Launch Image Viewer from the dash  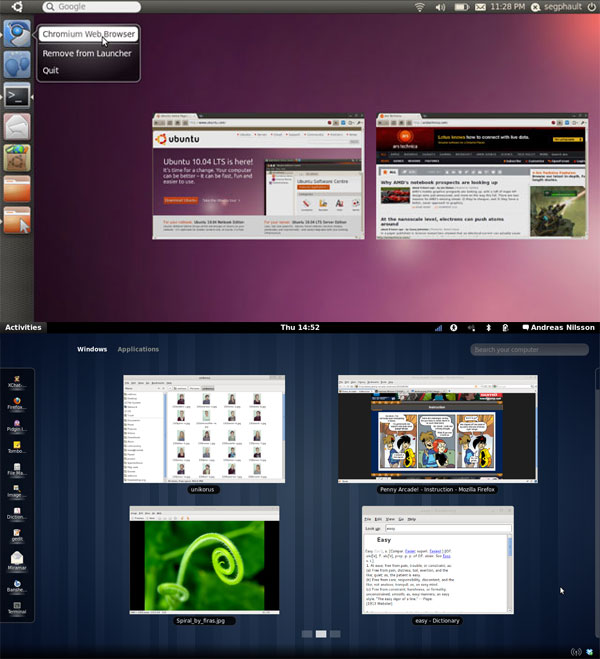[17, 491]
